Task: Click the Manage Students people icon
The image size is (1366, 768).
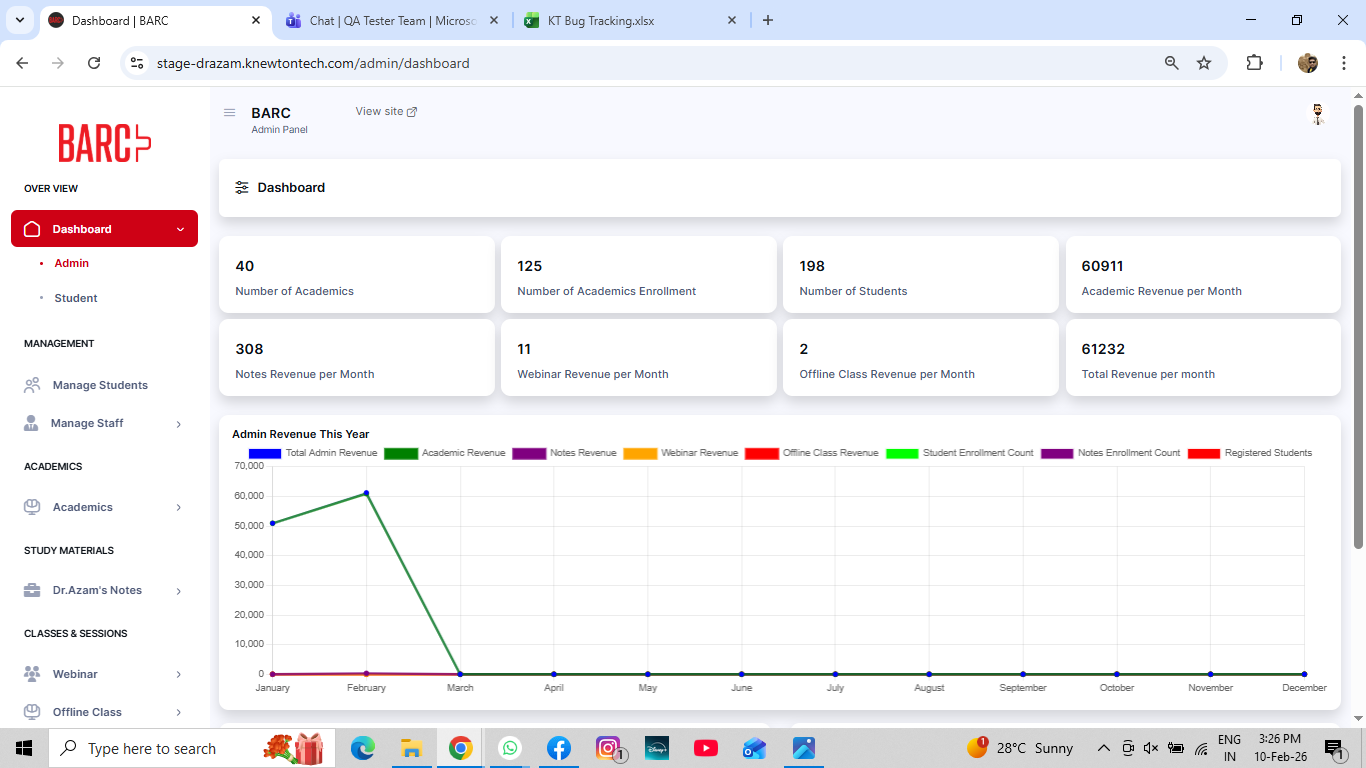Action: (32, 385)
